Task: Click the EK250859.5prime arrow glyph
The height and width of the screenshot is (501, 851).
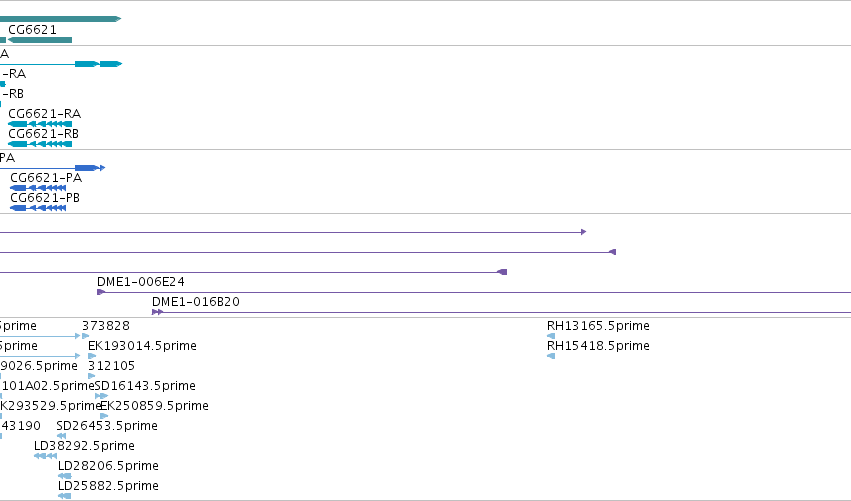Action: 104,417
